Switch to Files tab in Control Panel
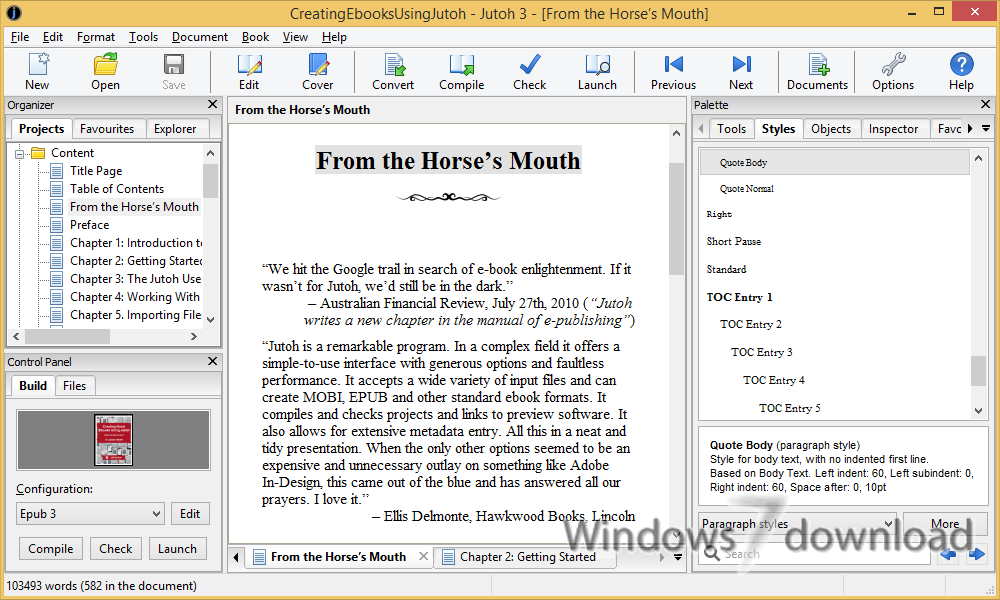1000x600 pixels. point(74,386)
